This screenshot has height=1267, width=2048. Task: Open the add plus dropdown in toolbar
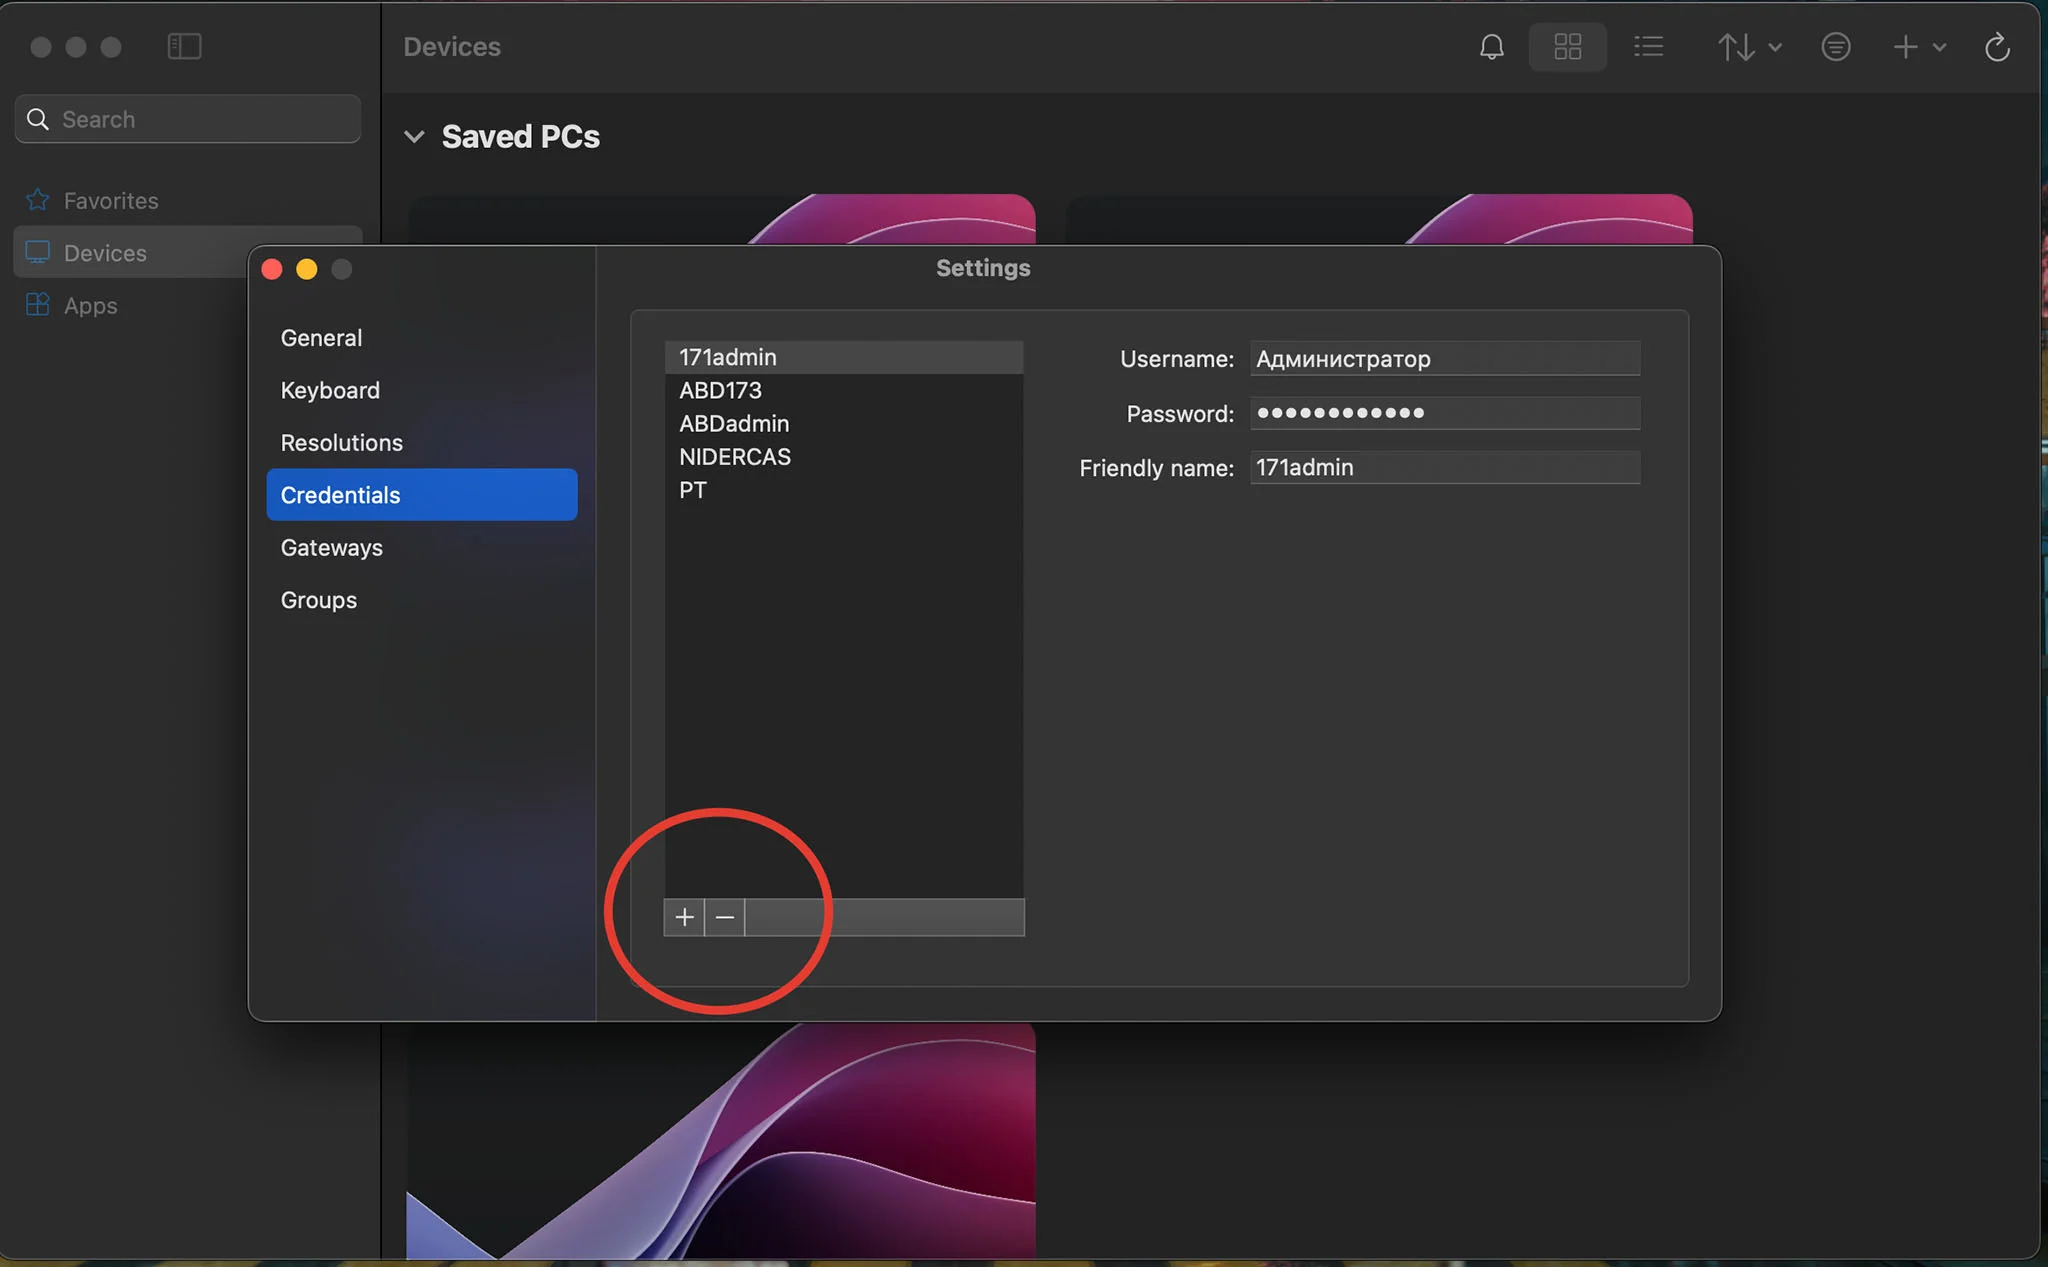(1919, 47)
